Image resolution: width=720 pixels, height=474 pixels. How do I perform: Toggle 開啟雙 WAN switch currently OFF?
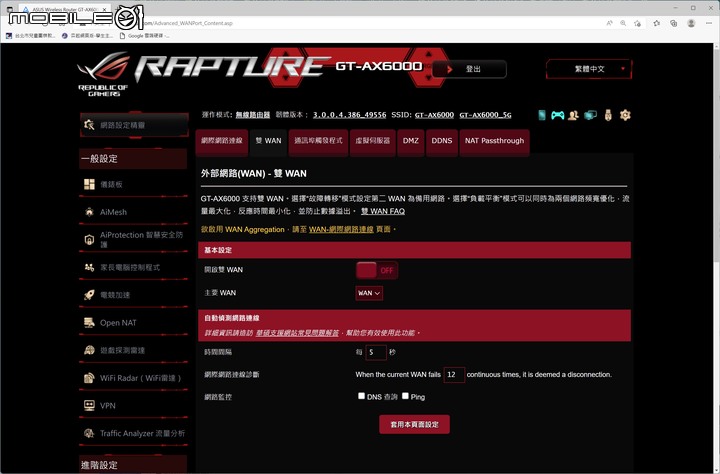point(377,271)
